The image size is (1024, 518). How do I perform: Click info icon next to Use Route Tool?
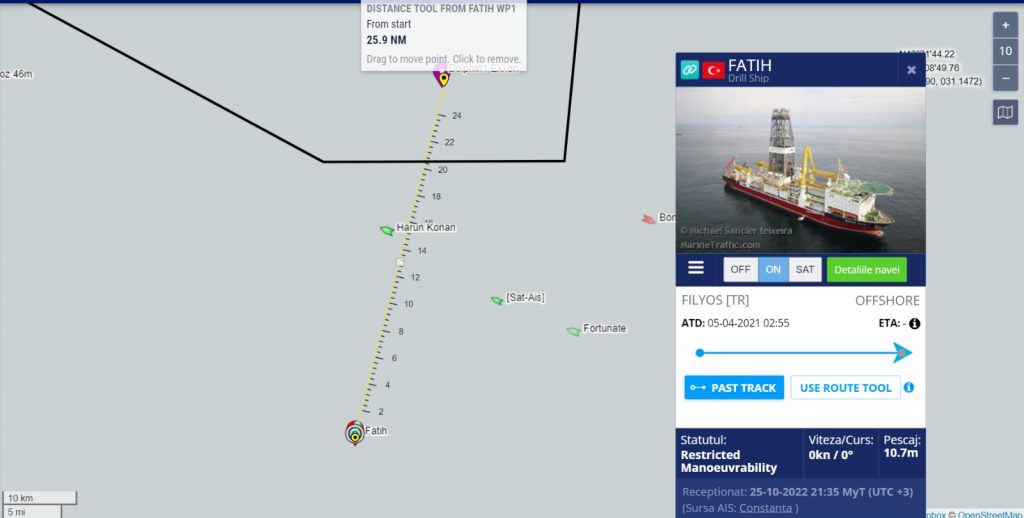pyautogui.click(x=908, y=387)
